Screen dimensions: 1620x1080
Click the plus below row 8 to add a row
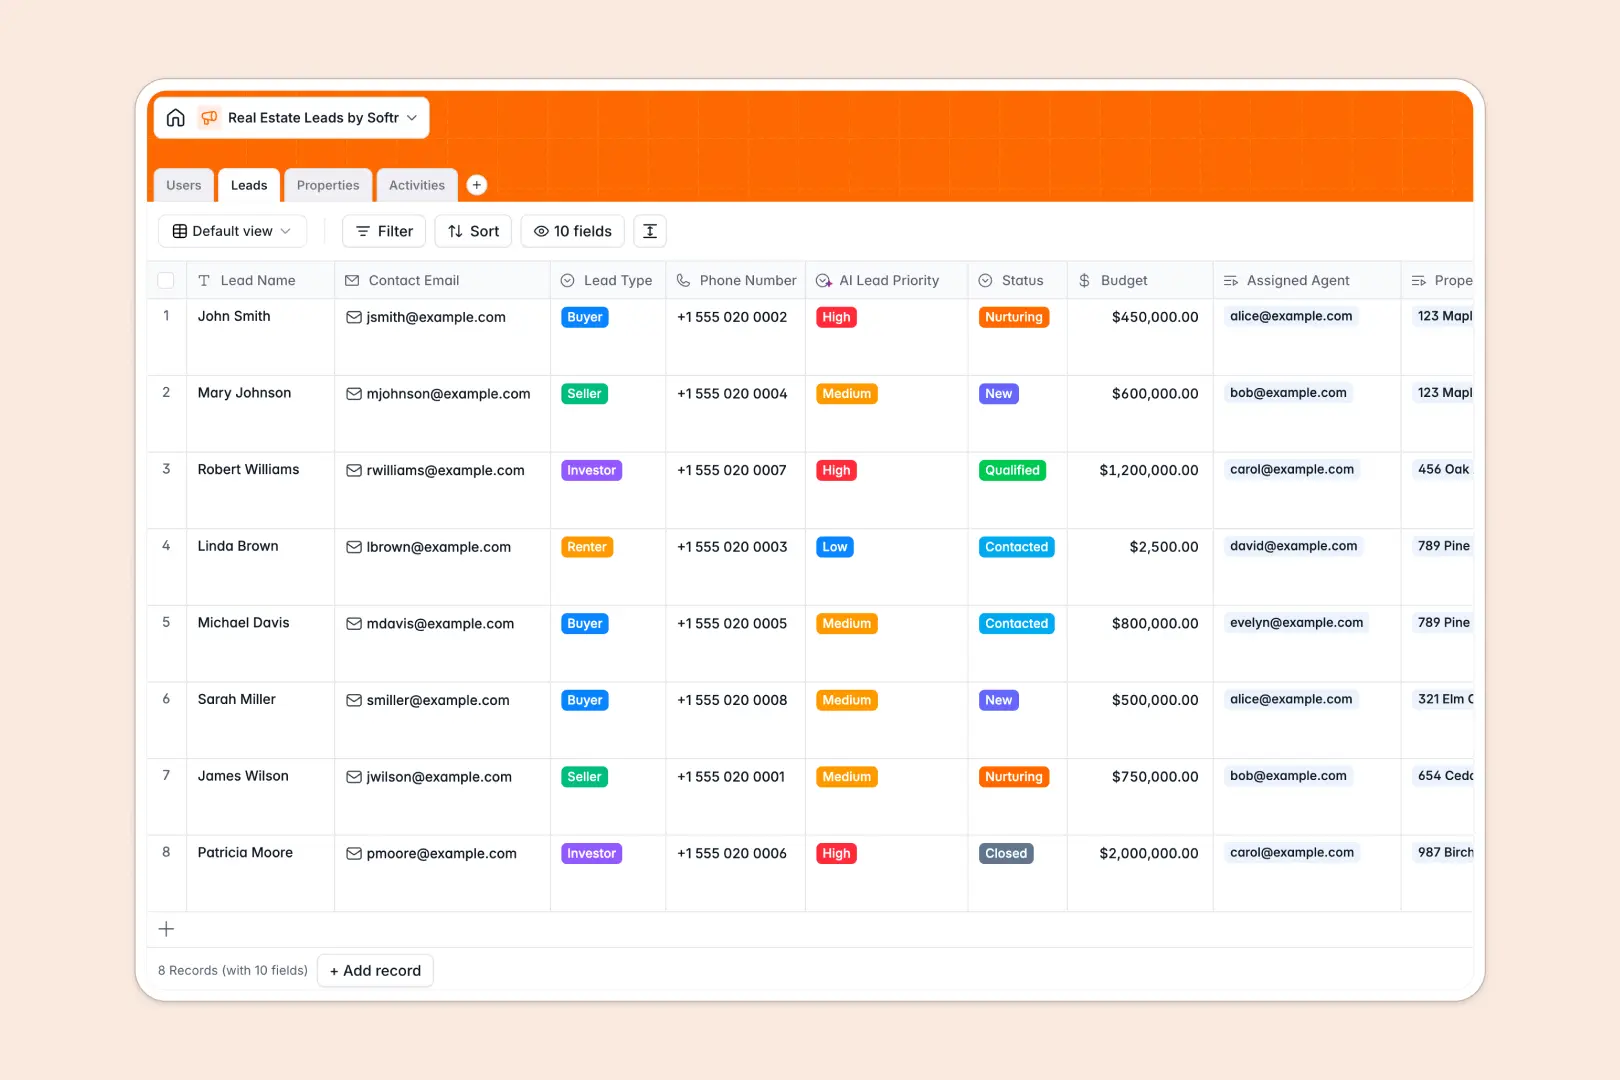pos(166,928)
